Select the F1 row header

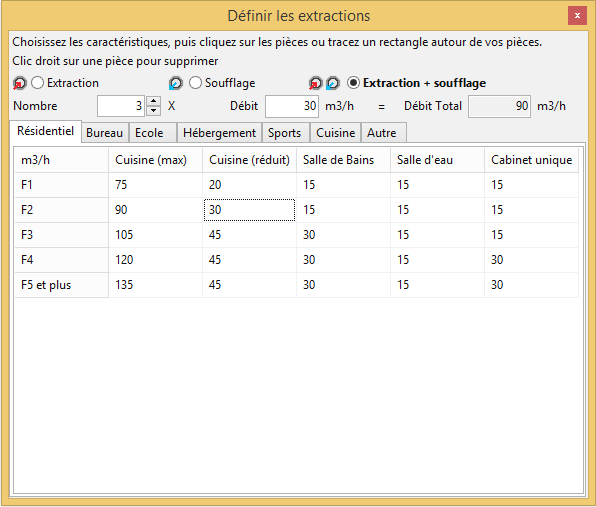pos(62,185)
